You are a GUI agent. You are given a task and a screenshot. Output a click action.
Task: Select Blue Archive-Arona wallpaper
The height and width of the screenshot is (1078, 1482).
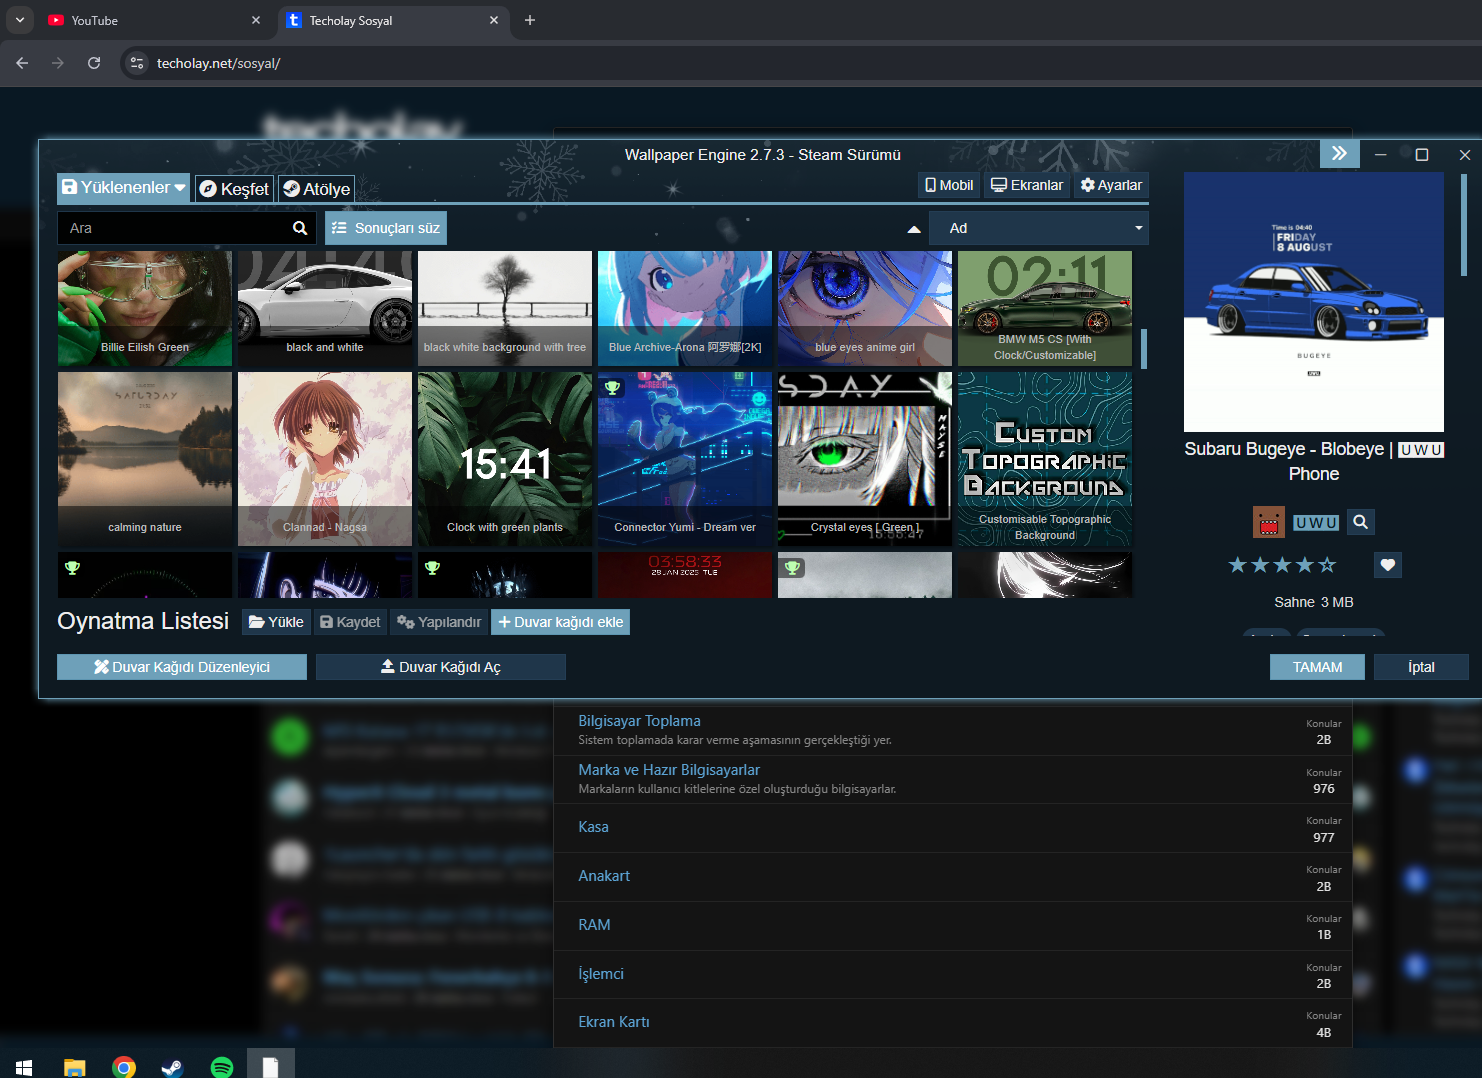click(685, 308)
